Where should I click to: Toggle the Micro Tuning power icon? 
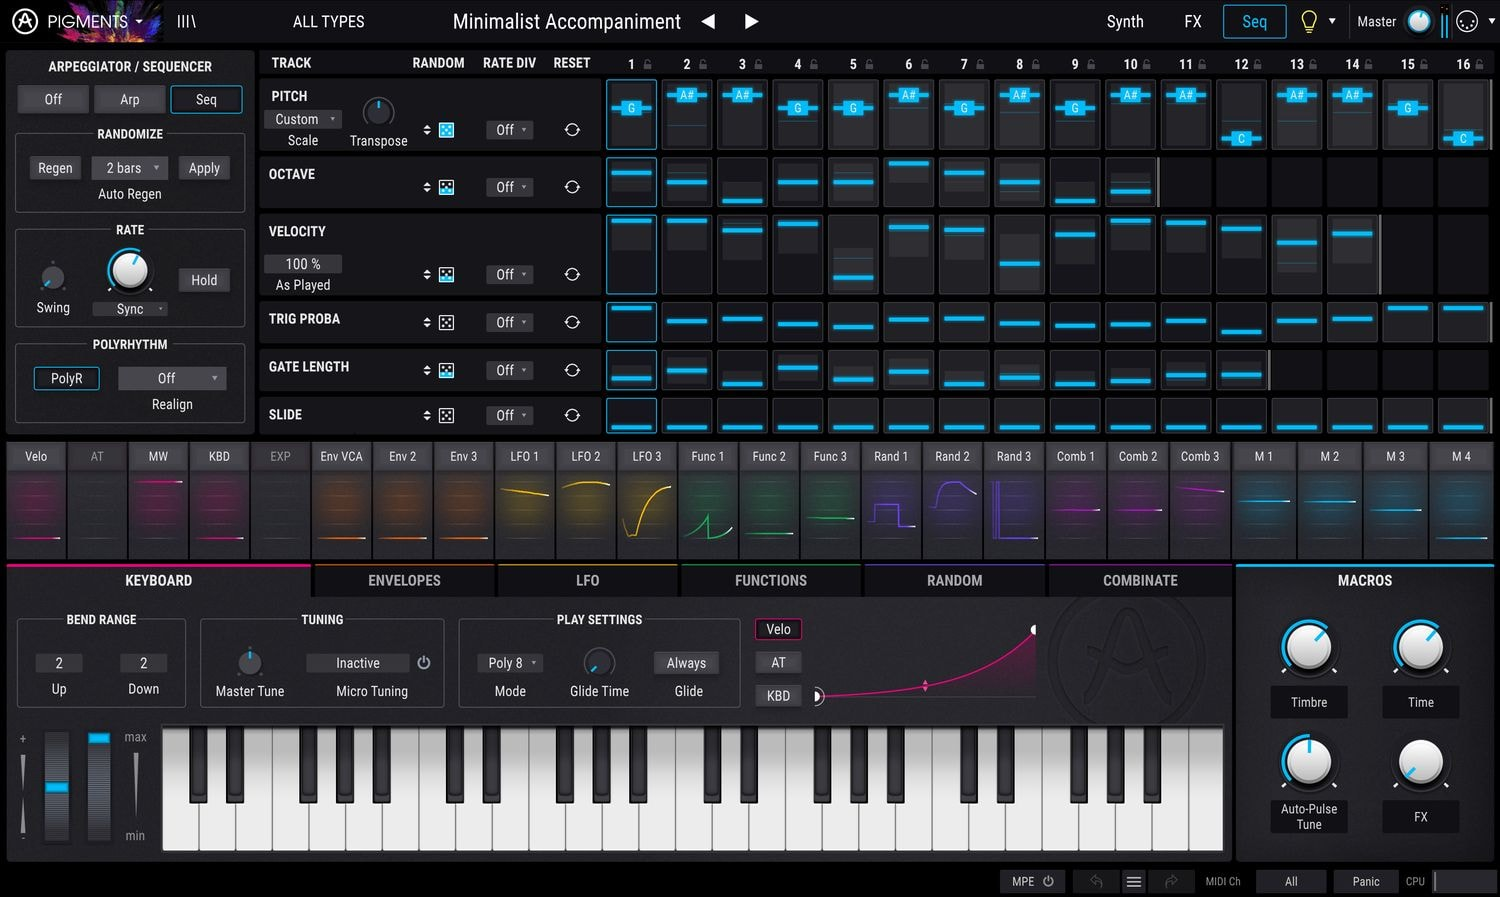tap(424, 663)
